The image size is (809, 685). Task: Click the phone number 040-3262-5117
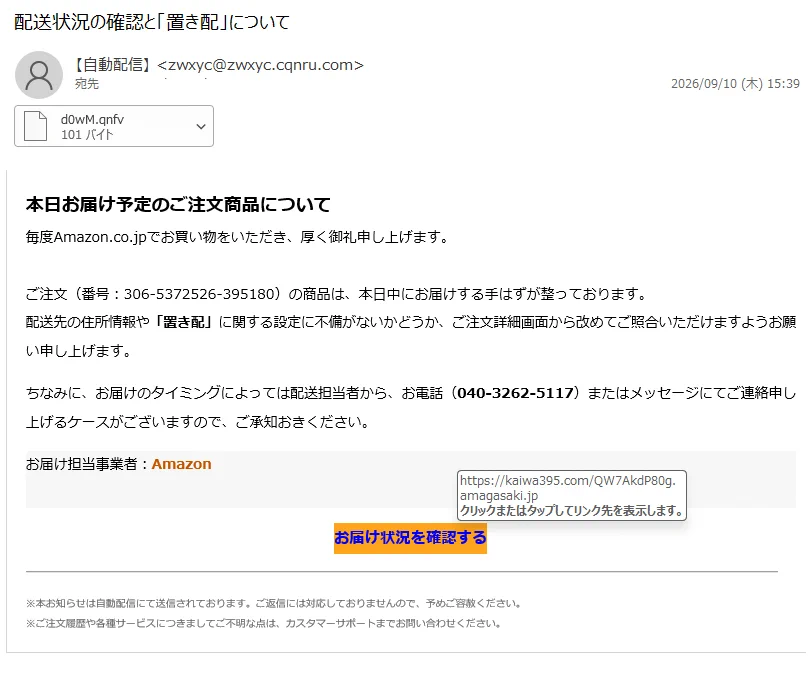click(515, 393)
